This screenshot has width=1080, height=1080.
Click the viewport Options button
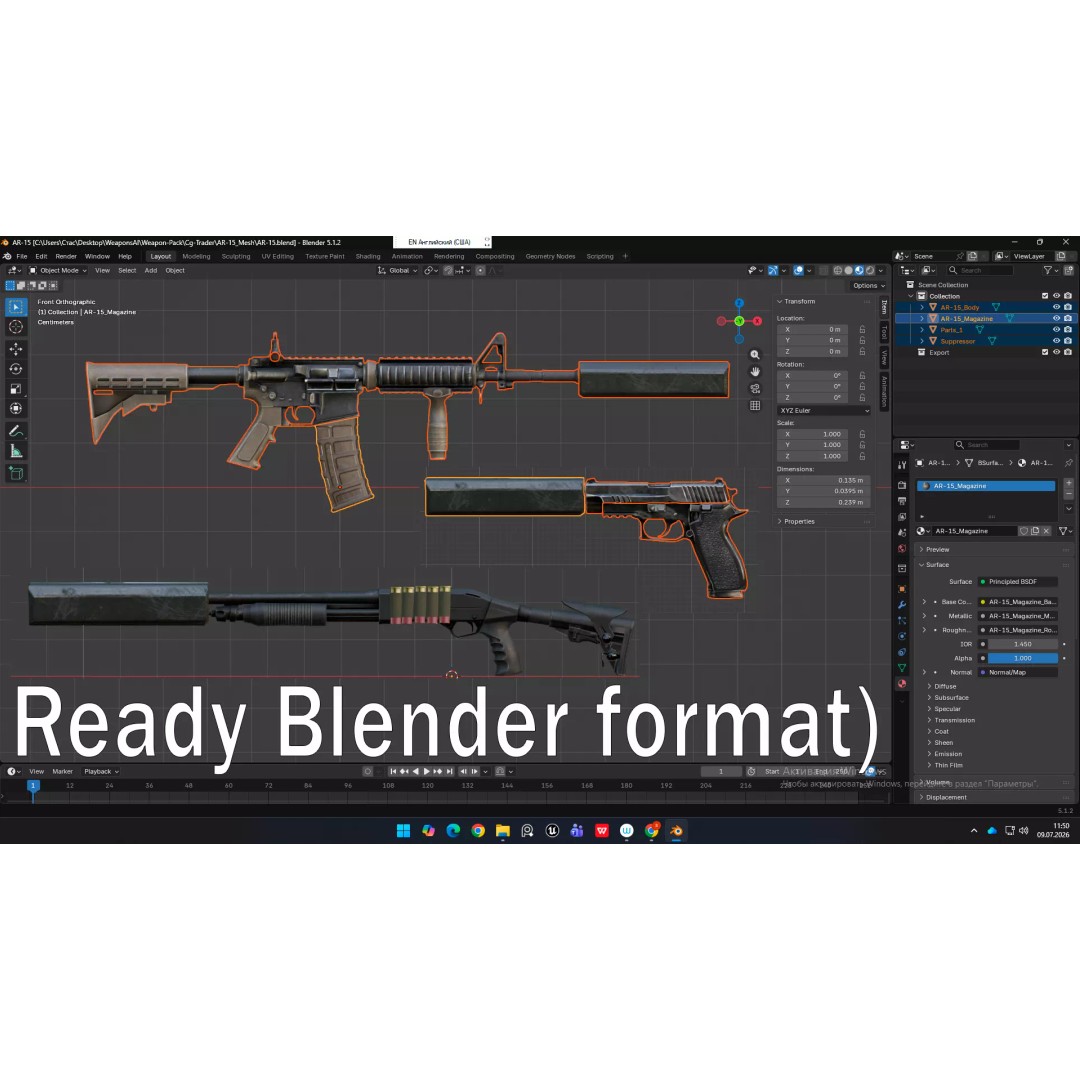click(869, 286)
